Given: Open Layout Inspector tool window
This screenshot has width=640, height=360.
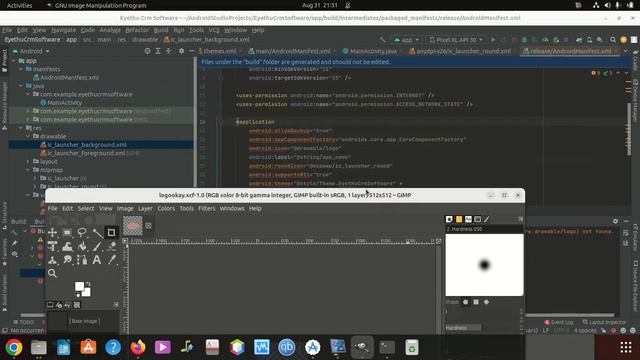Looking at the screenshot, I should pos(604,322).
